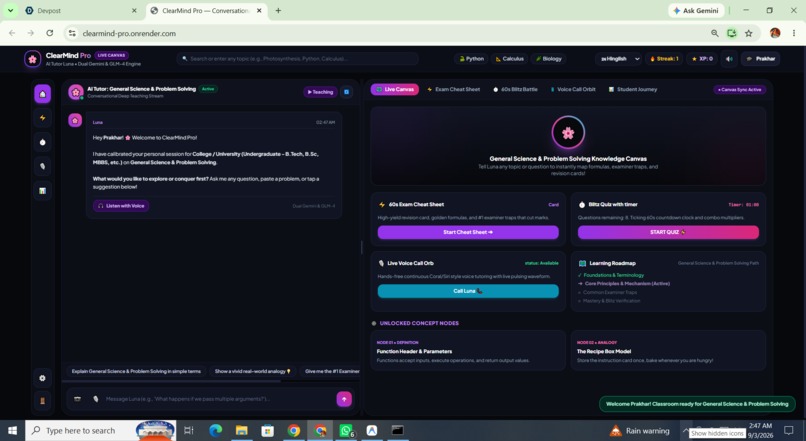The image size is (806, 441).
Task: Click the microphone icon in message bar
Action: pyautogui.click(x=95, y=399)
